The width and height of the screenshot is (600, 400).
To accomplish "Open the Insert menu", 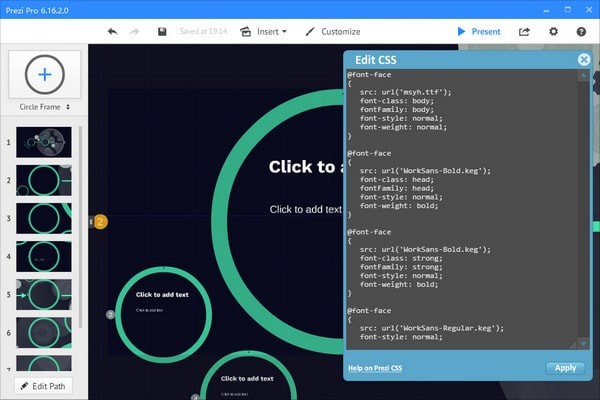I will pyautogui.click(x=263, y=31).
